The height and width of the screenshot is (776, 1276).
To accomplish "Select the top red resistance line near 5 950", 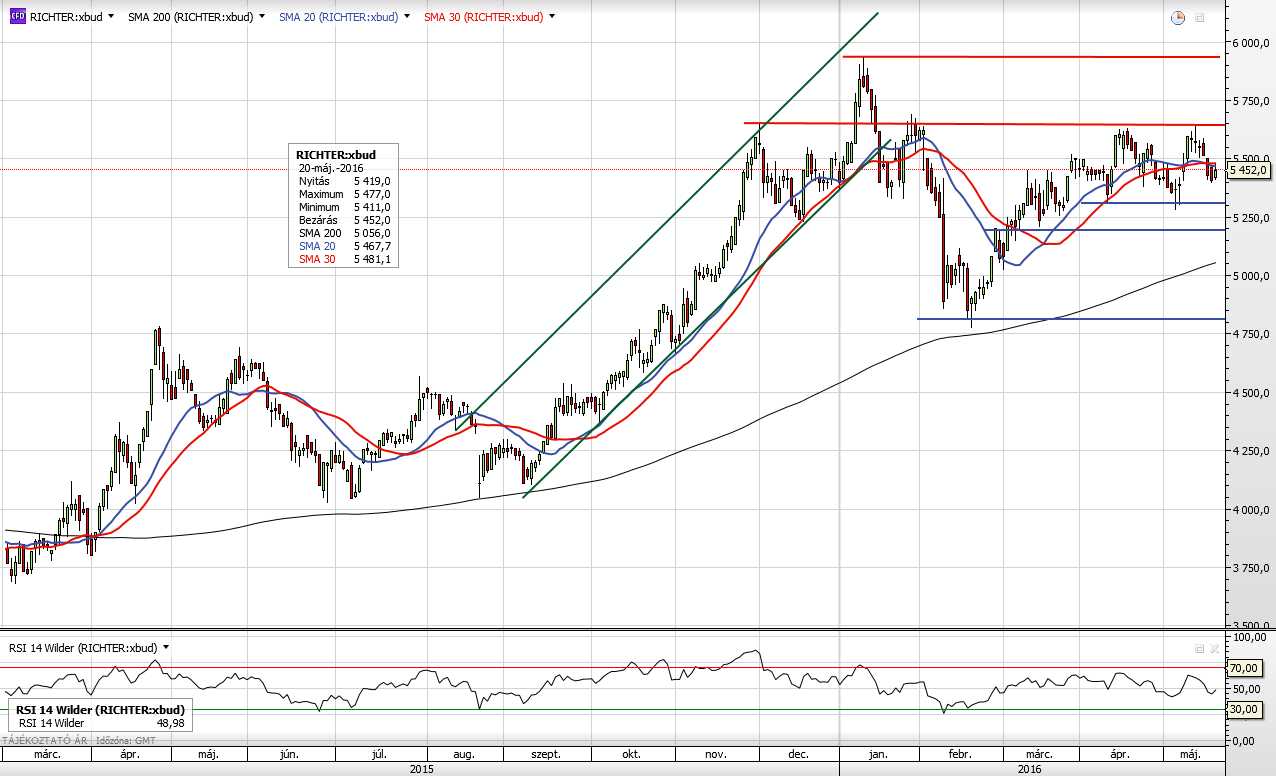I will click(x=1030, y=57).
